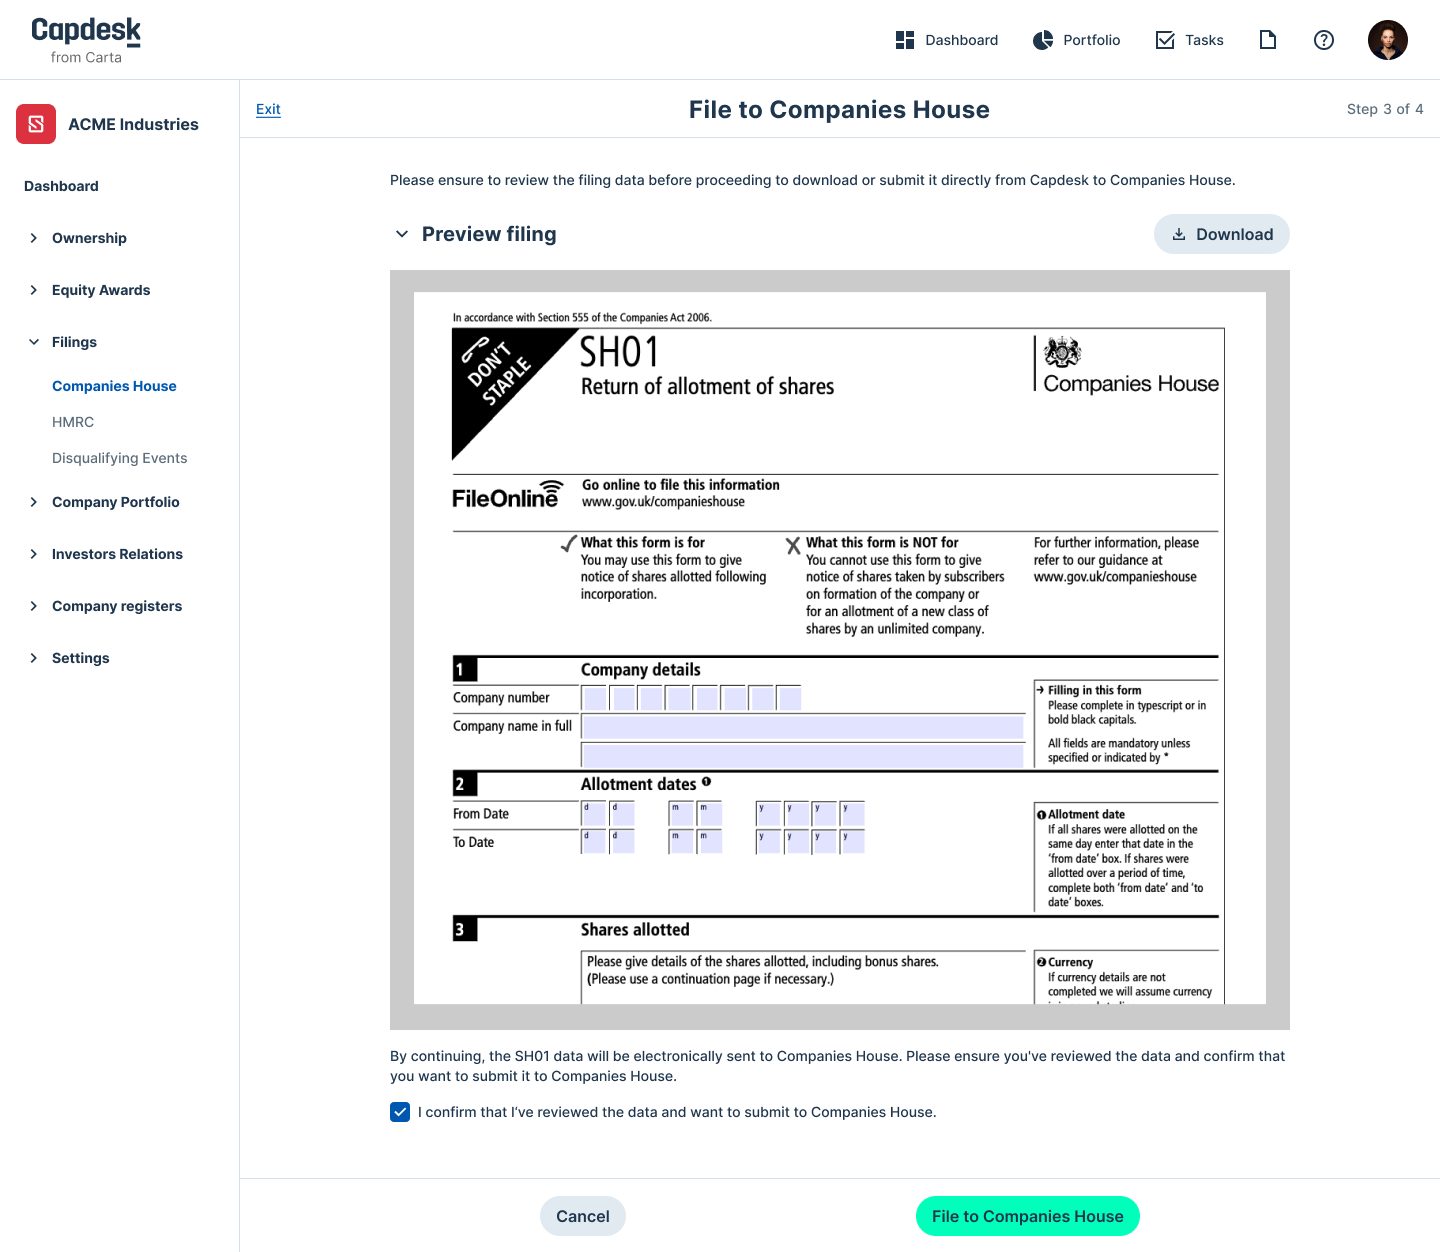Go to Dashboard in top navigation

click(946, 40)
